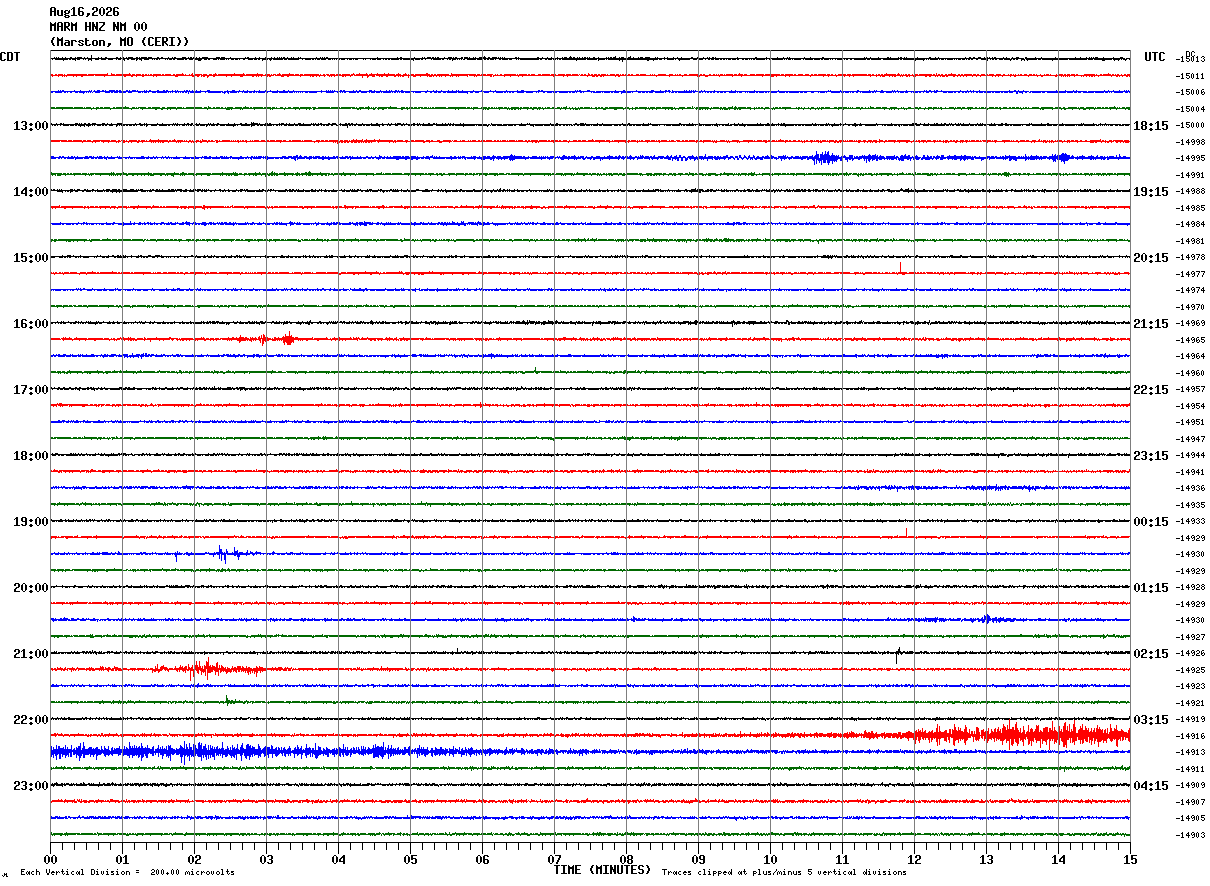Click the DC offset value -15011
This screenshot has height=886, width=1210.
[1190, 76]
